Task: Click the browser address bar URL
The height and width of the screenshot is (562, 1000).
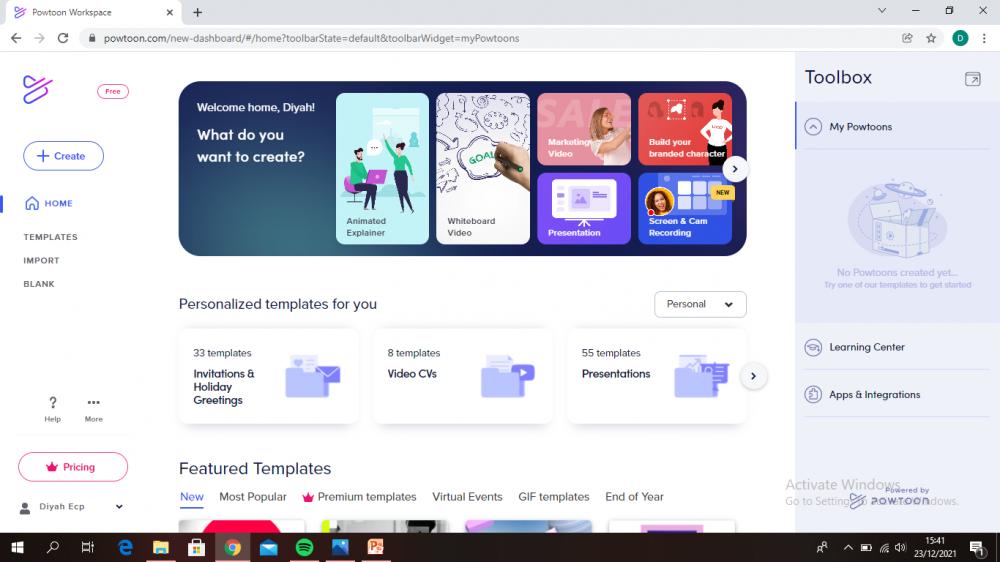Action: pyautogui.click(x=311, y=38)
